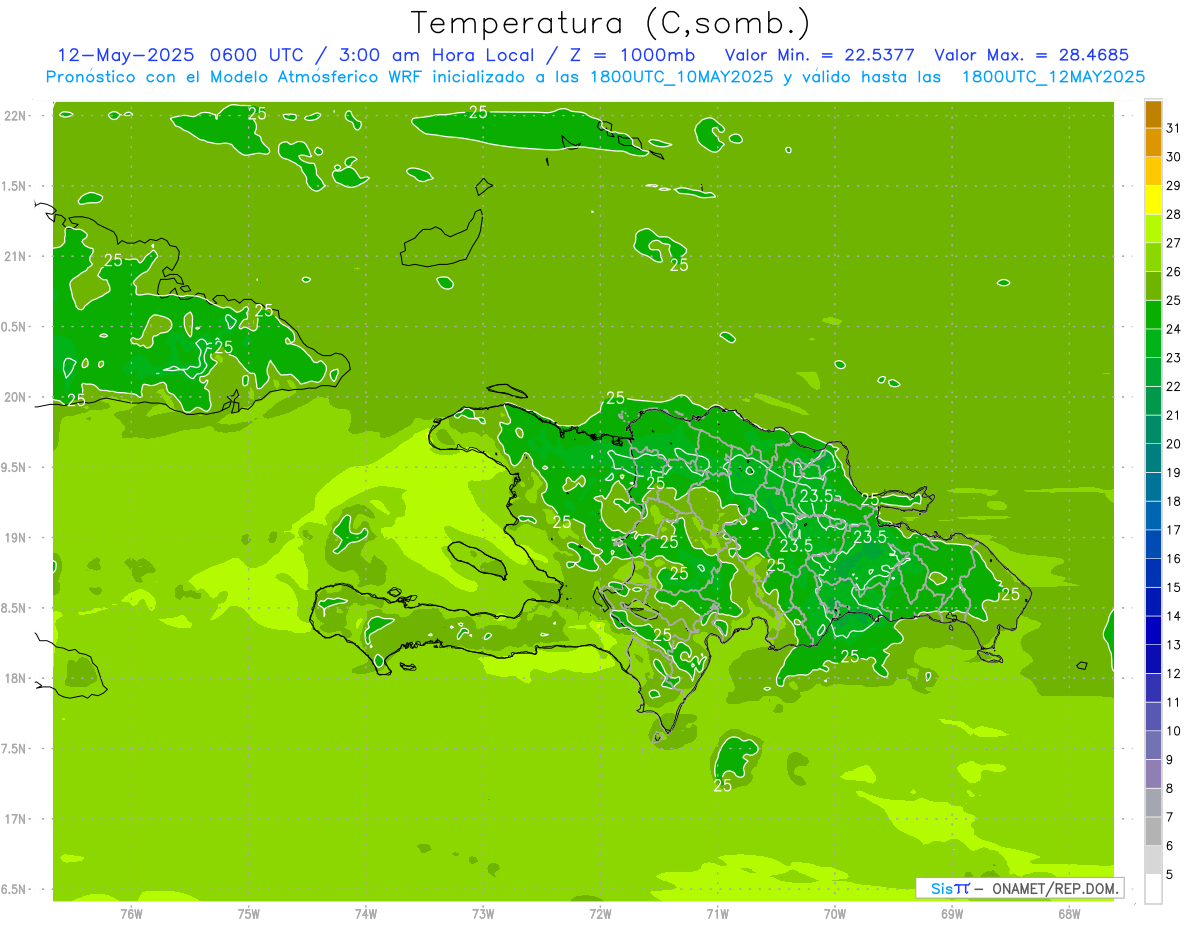
Task: Pick the purple swatch between 8 and 9
Action: (x=1153, y=774)
